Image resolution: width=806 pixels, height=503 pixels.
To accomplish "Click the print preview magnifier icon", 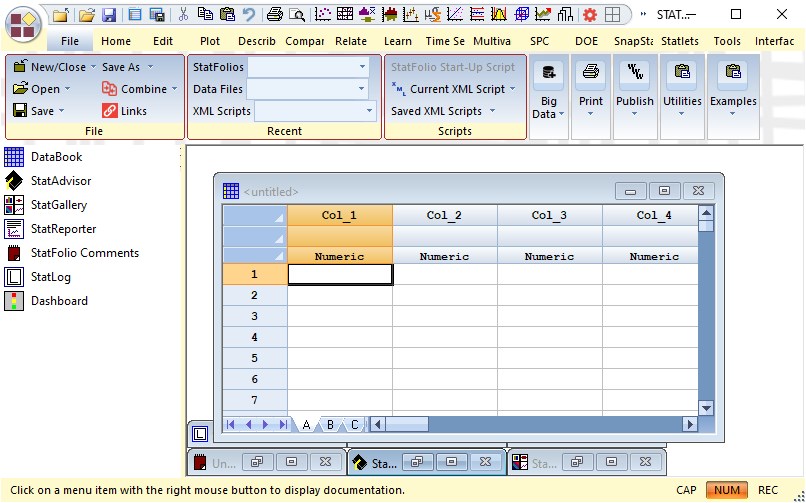I will (297, 14).
